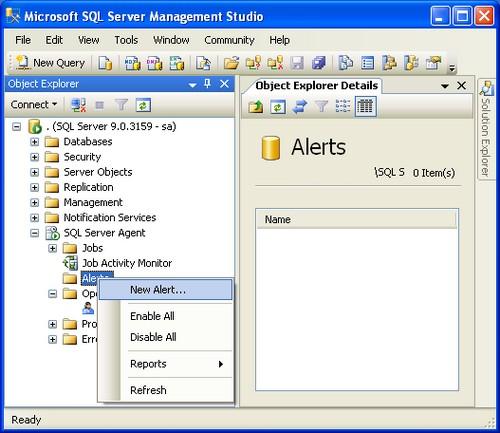Click the Open File folder icon

point(231,63)
